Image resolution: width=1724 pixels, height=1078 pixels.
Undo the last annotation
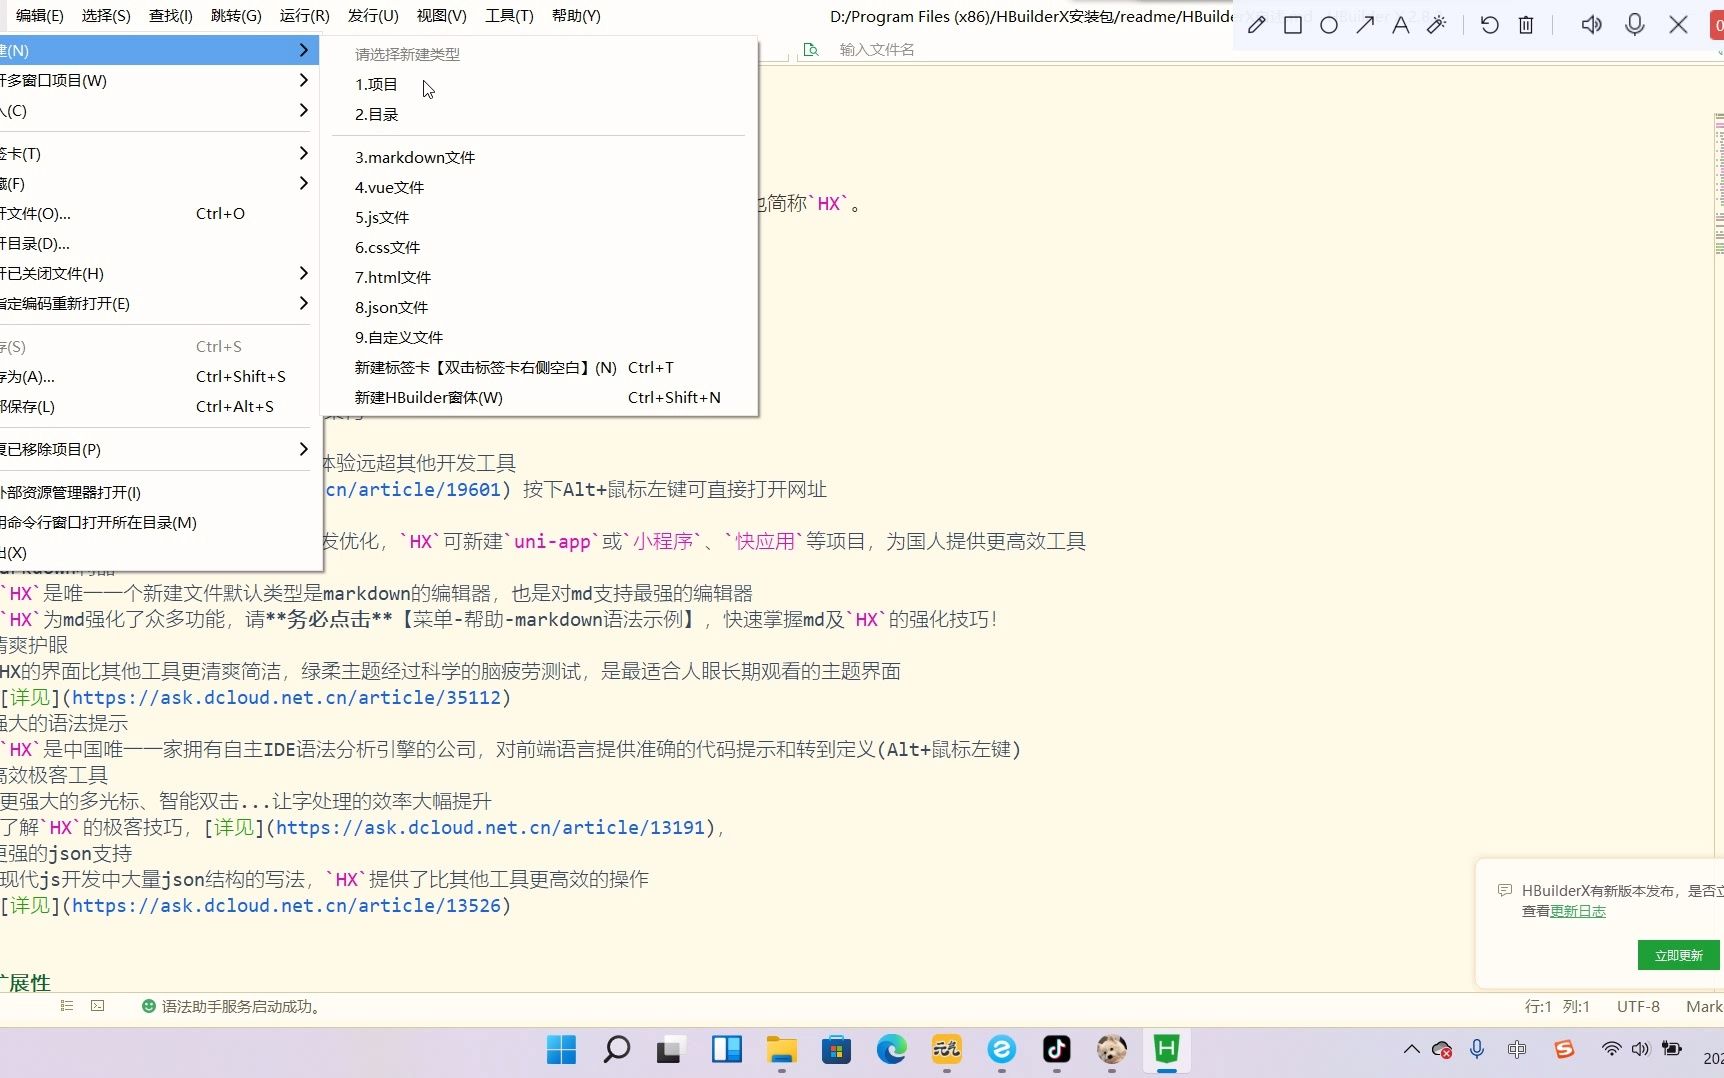coord(1490,25)
